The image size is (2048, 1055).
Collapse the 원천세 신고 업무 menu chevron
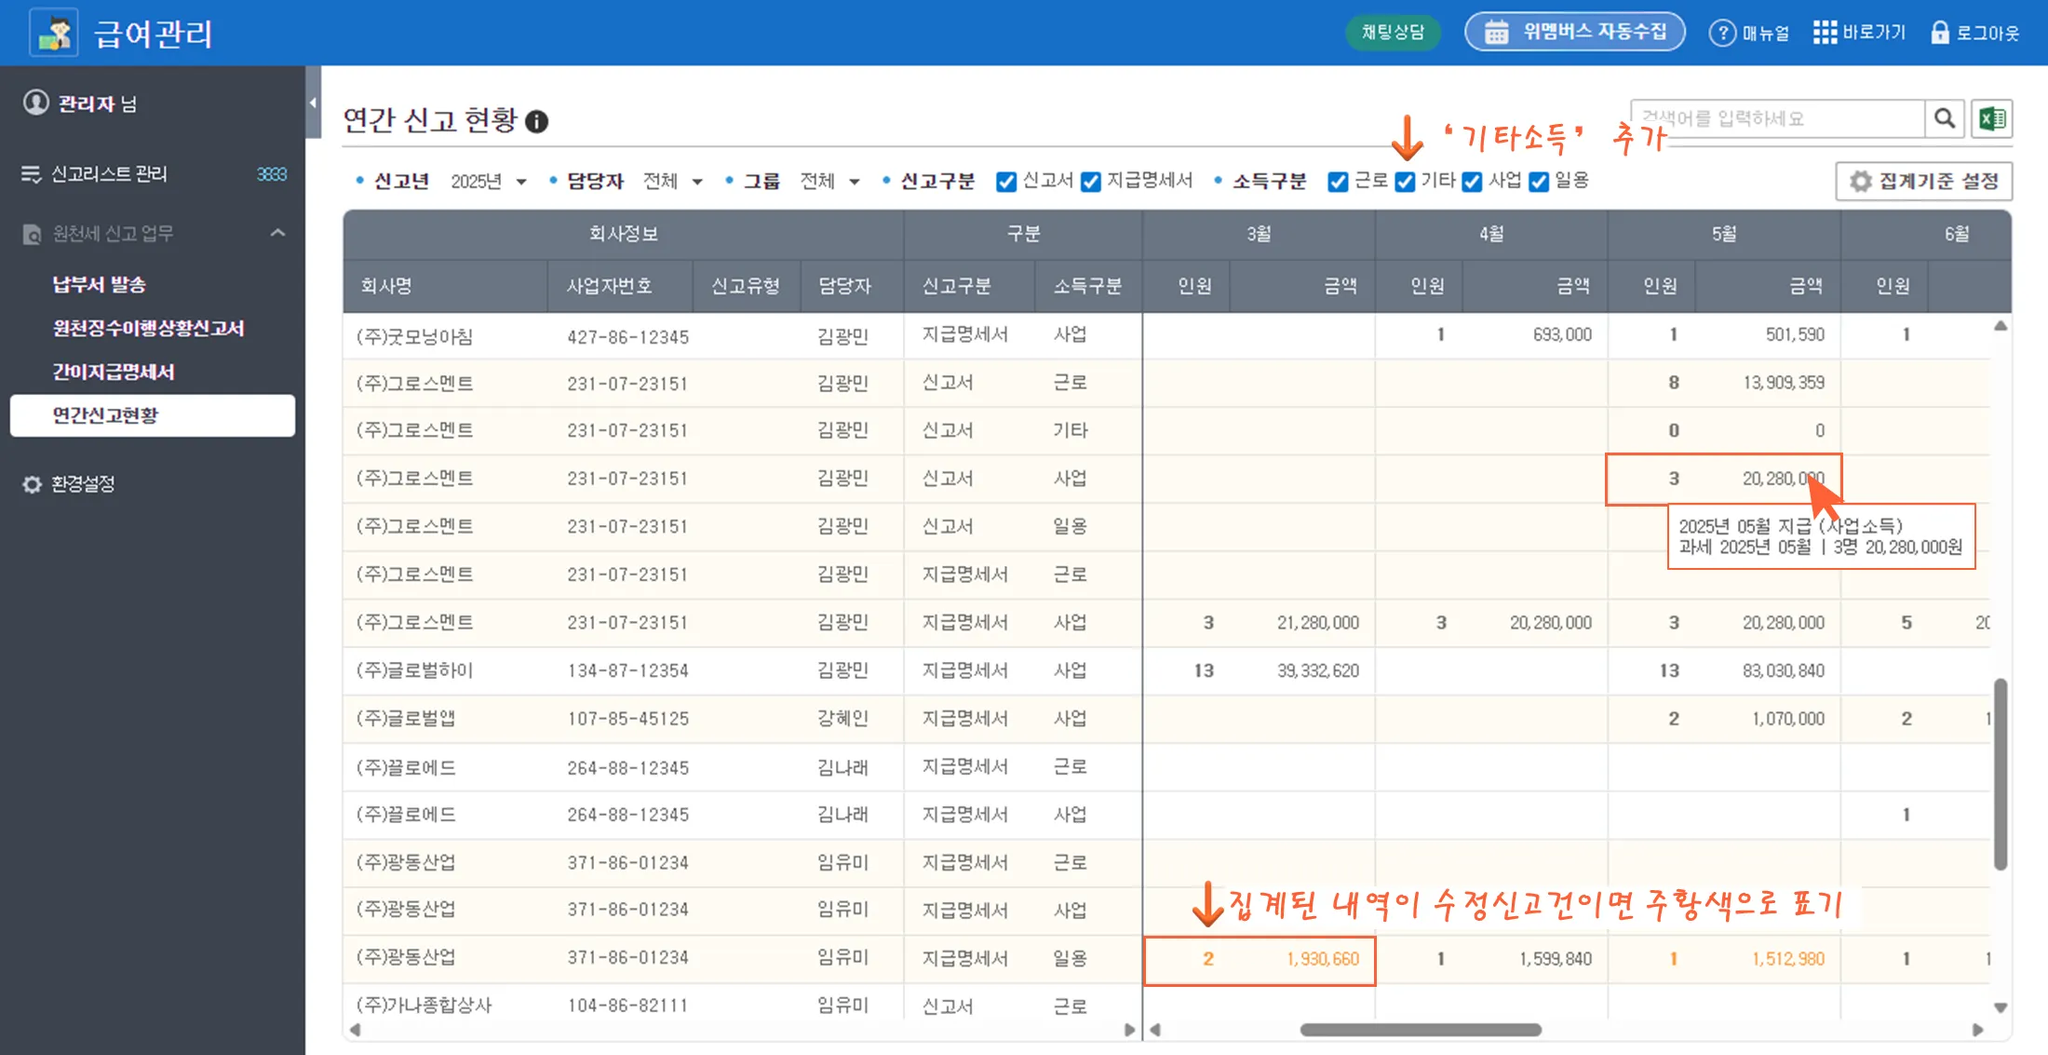[278, 233]
